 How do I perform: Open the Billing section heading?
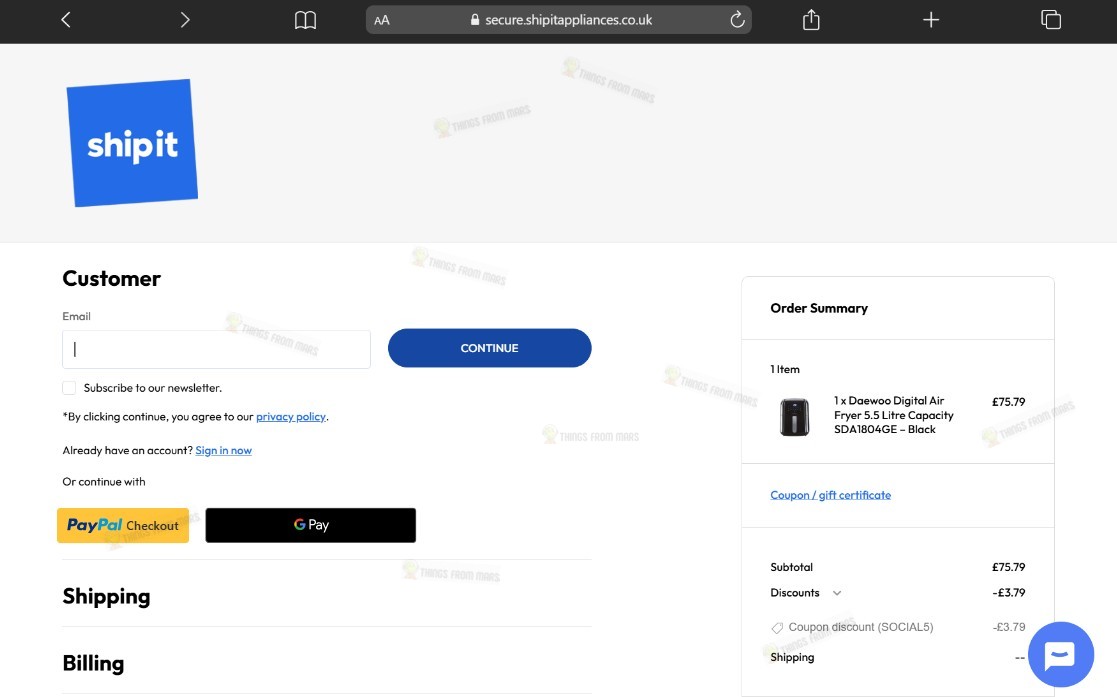[x=93, y=664]
